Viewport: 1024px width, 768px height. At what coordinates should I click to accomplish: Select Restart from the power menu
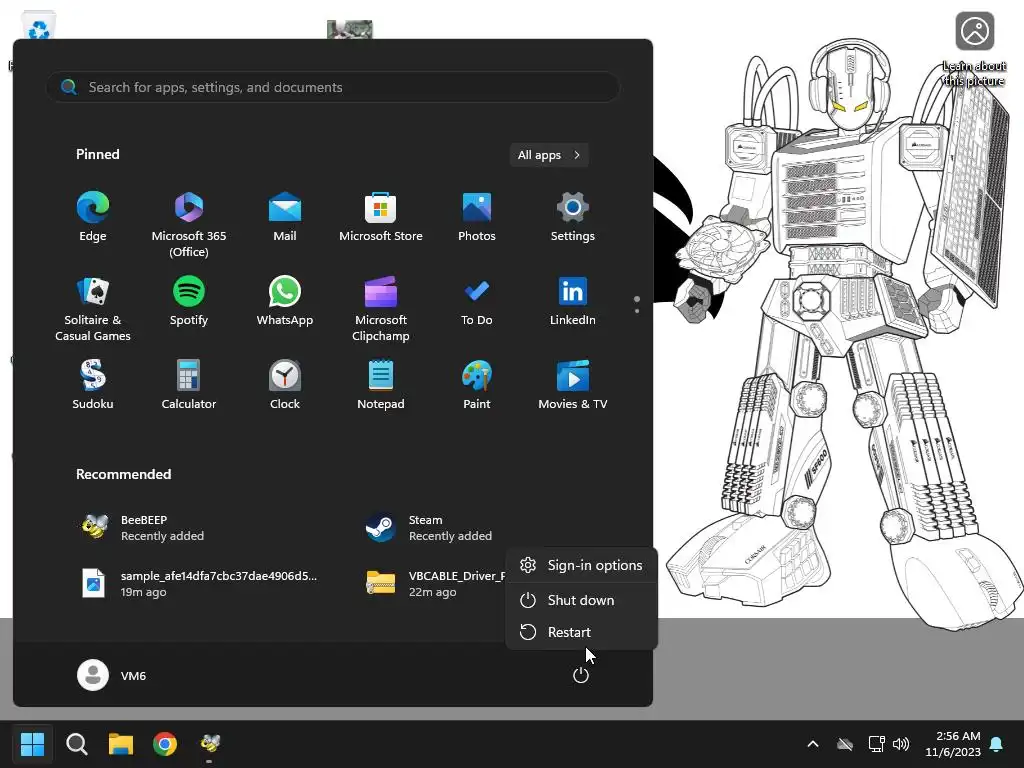click(x=581, y=632)
